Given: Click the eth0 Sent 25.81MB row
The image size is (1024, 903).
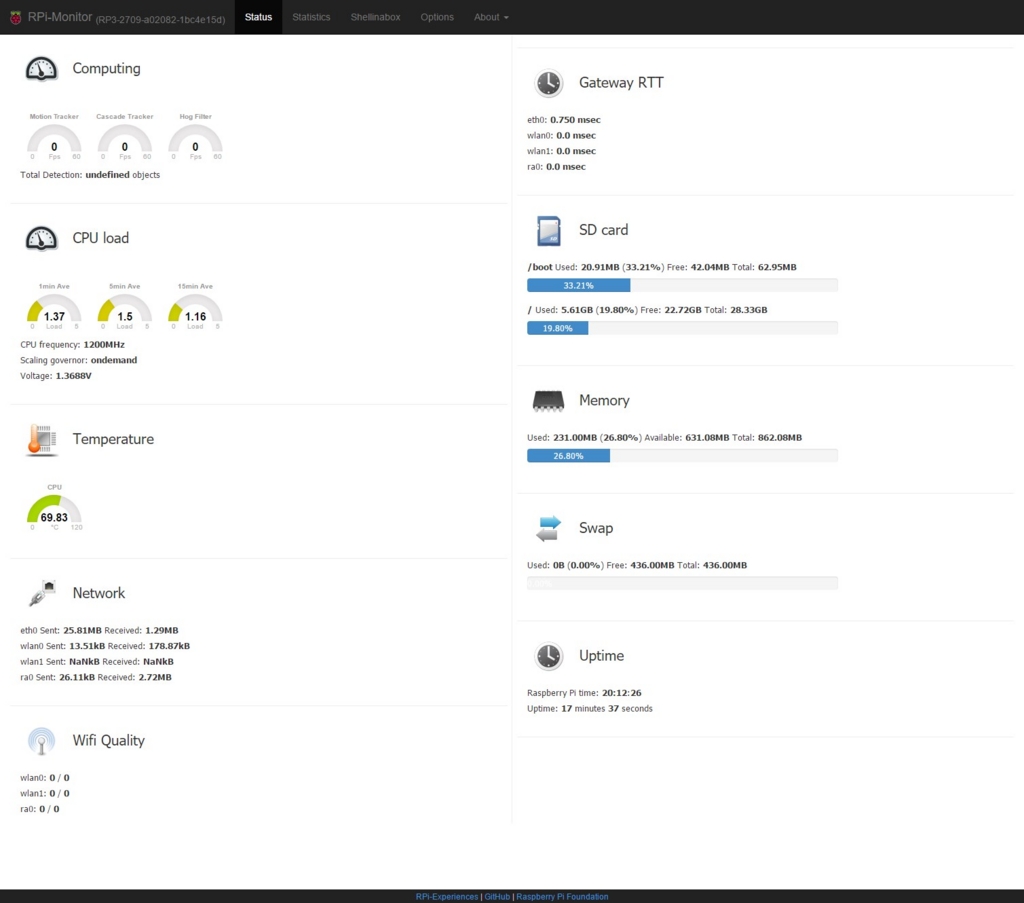Looking at the screenshot, I should pyautogui.click(x=99, y=631).
